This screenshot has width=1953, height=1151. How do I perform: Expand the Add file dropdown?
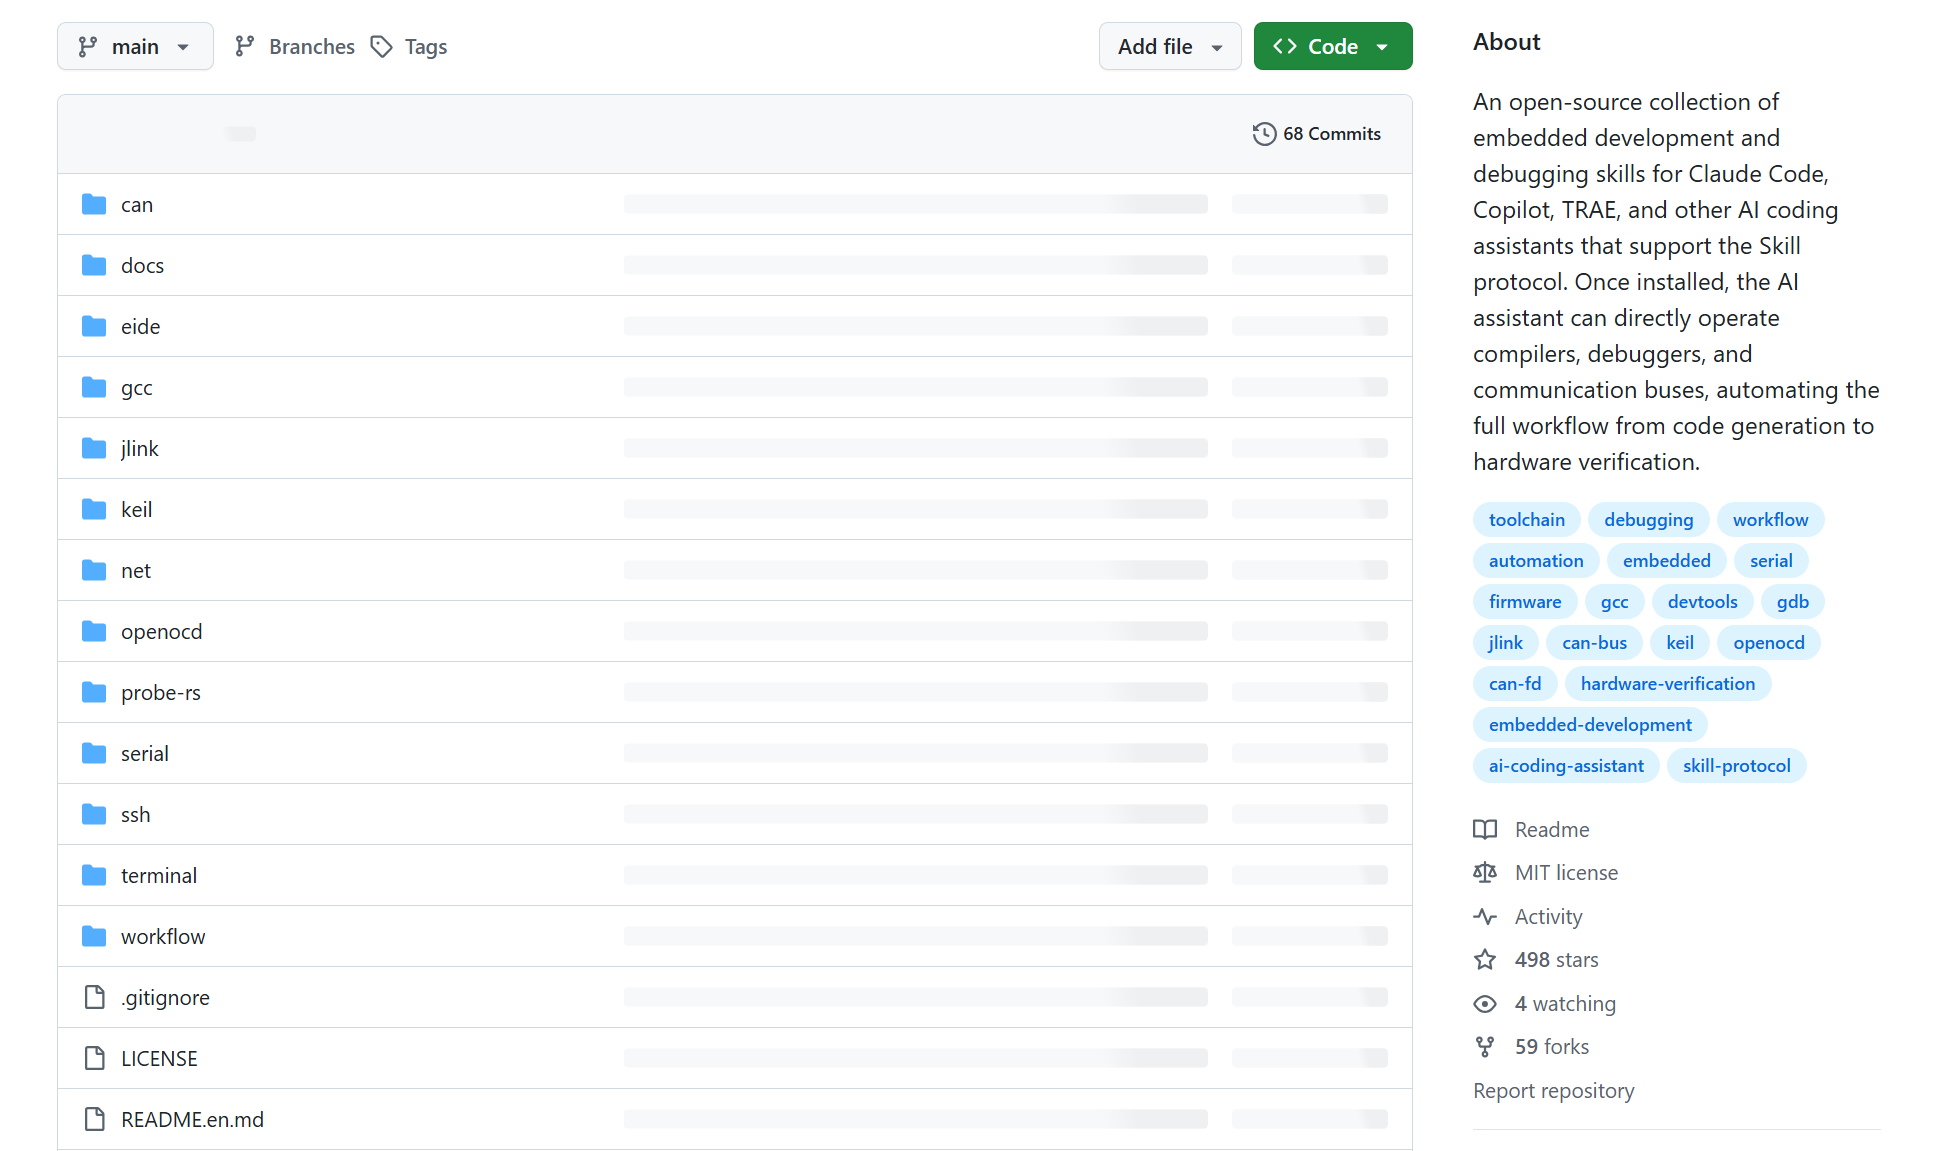pyautogui.click(x=1170, y=46)
